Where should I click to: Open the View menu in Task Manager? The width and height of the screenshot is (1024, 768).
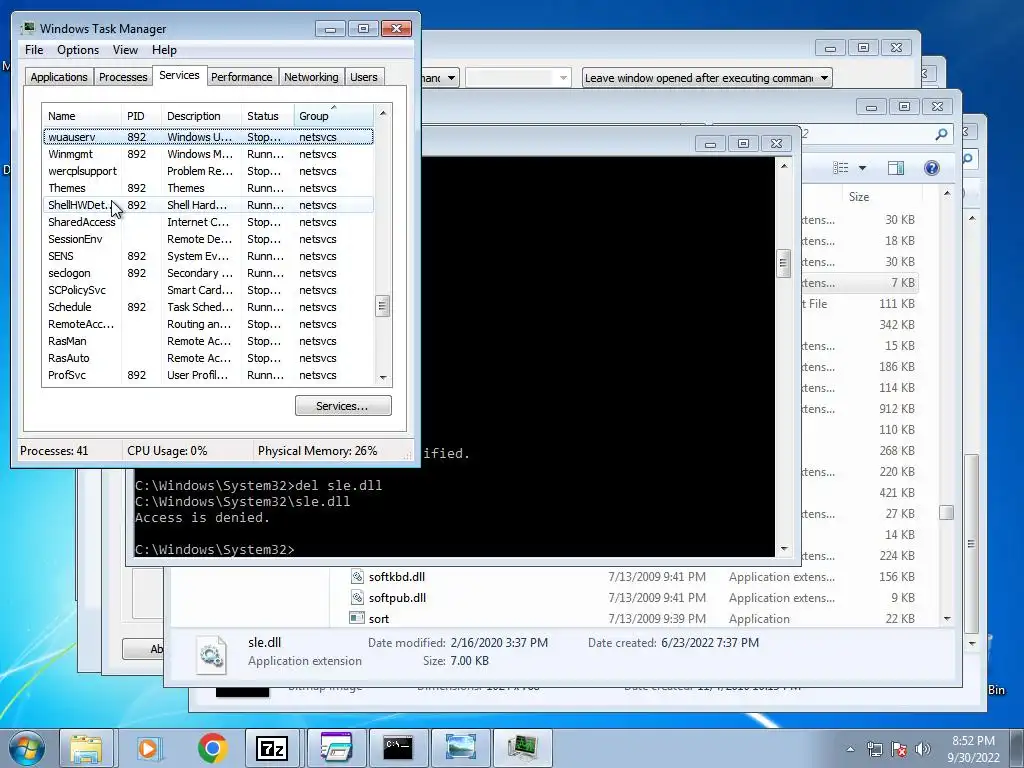point(125,50)
